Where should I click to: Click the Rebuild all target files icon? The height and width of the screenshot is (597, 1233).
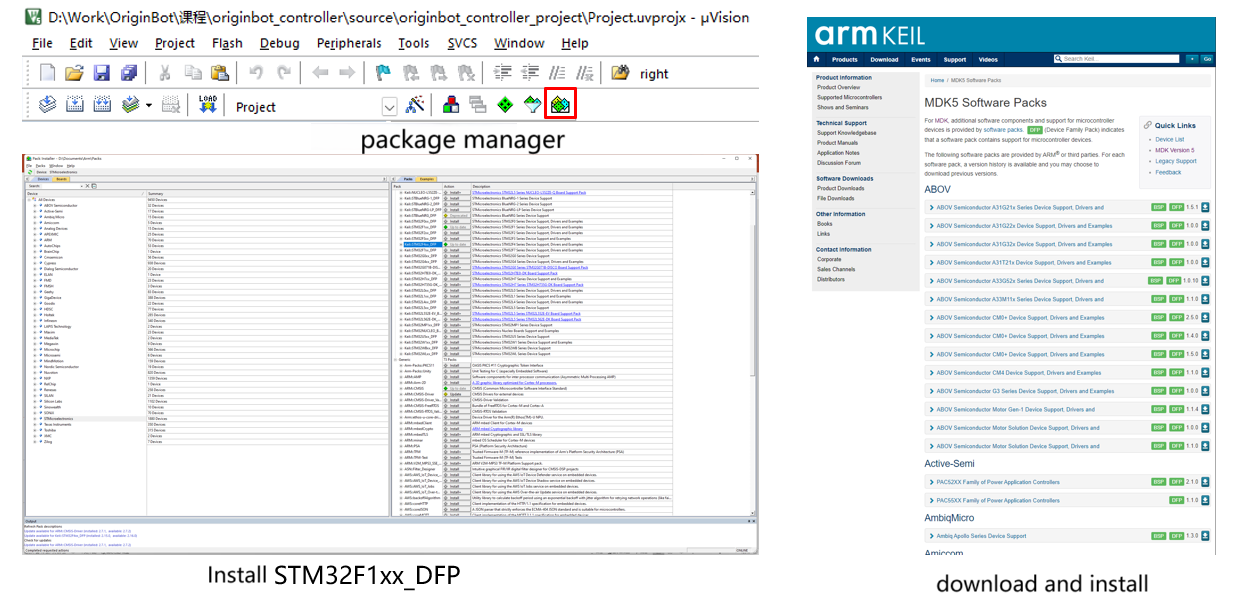(x=102, y=105)
